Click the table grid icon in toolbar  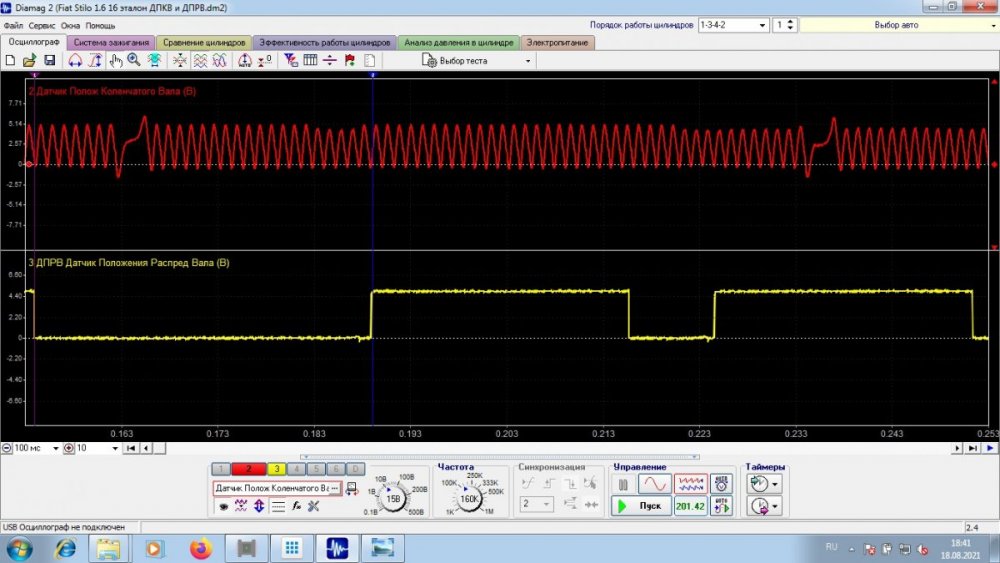tap(310, 61)
